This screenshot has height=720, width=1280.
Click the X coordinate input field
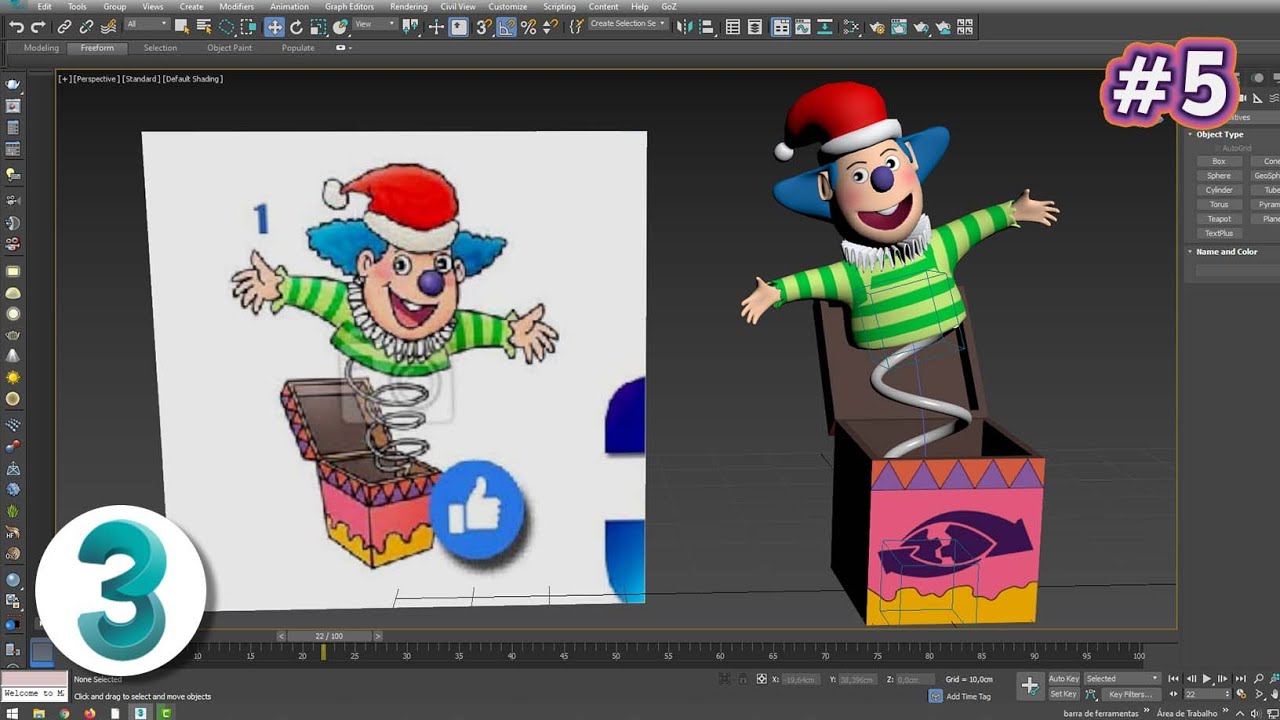(800, 679)
